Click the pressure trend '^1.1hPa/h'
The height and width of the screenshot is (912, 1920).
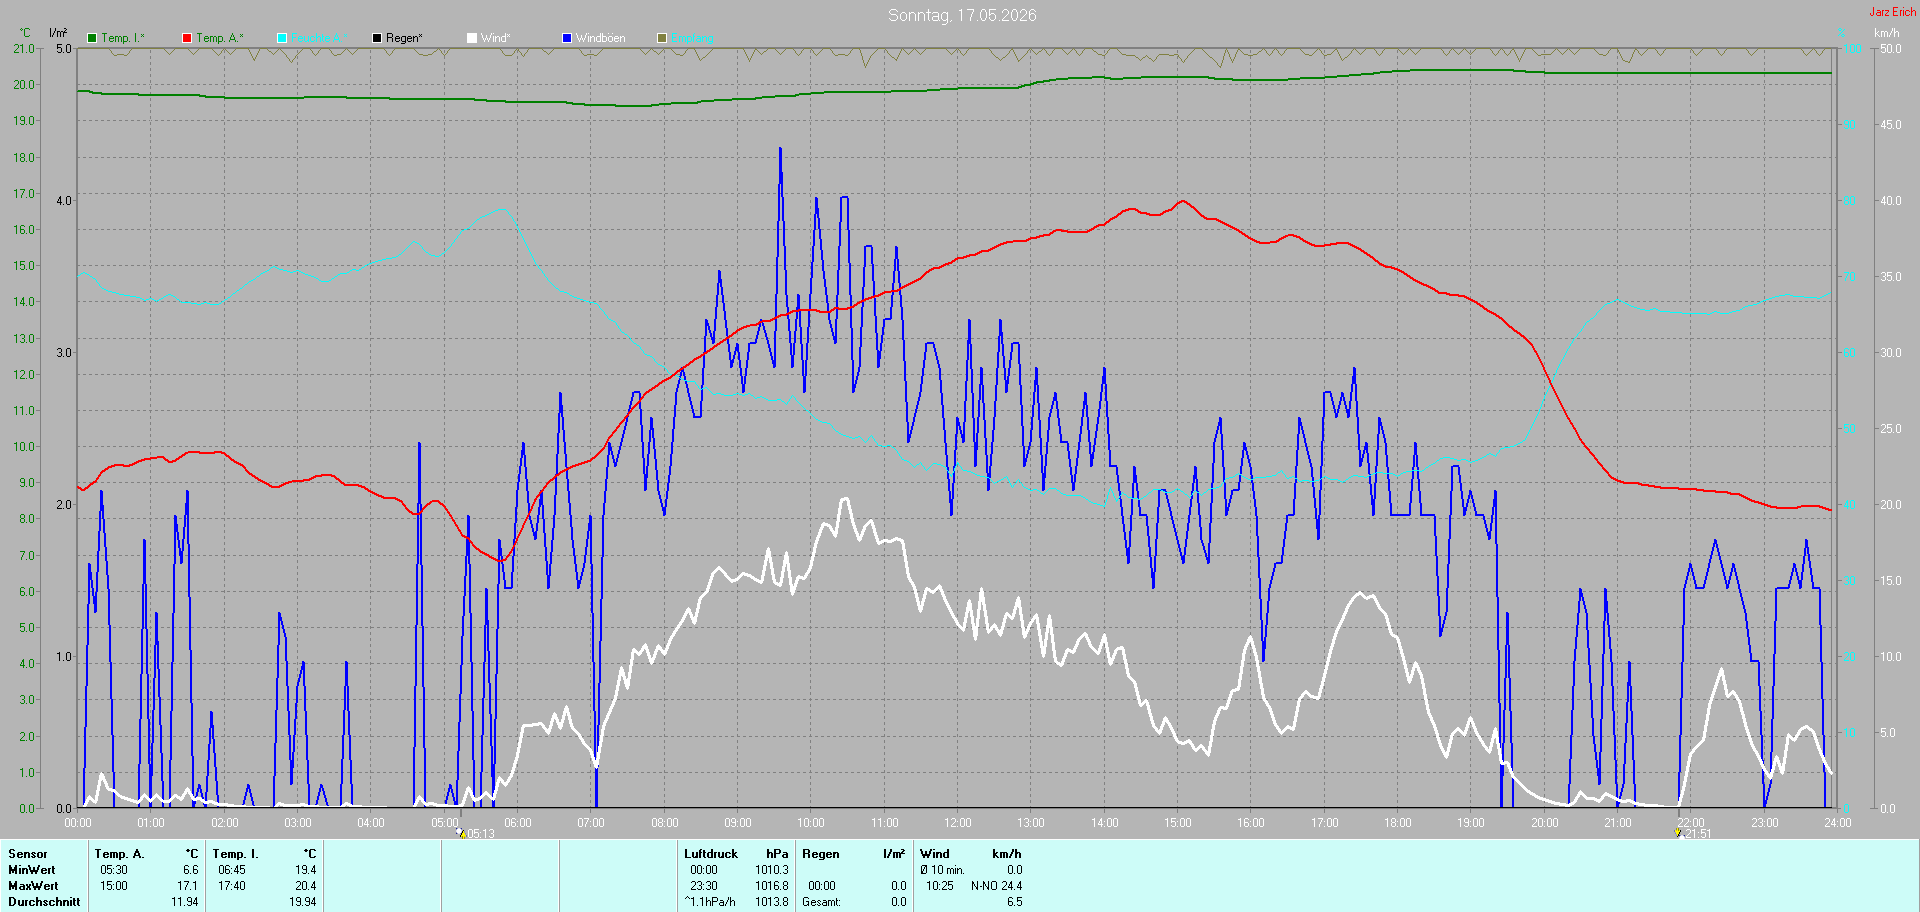point(710,902)
